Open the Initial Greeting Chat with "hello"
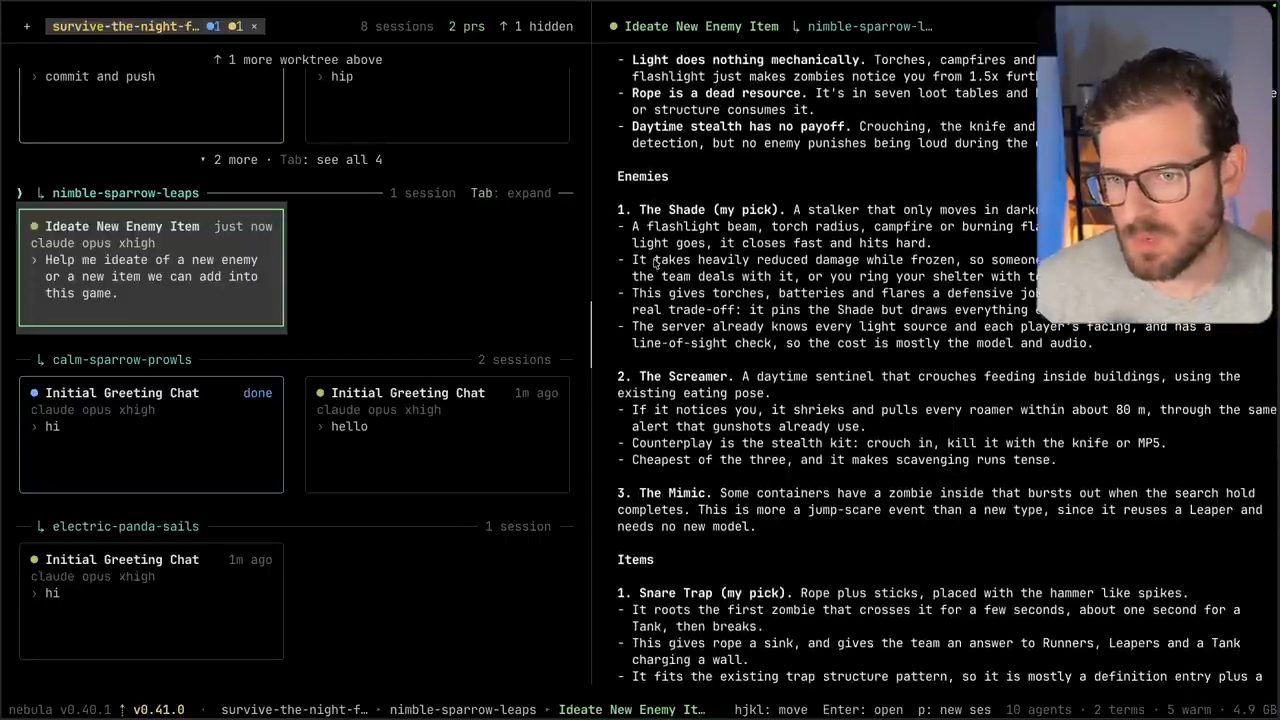 pos(437,435)
